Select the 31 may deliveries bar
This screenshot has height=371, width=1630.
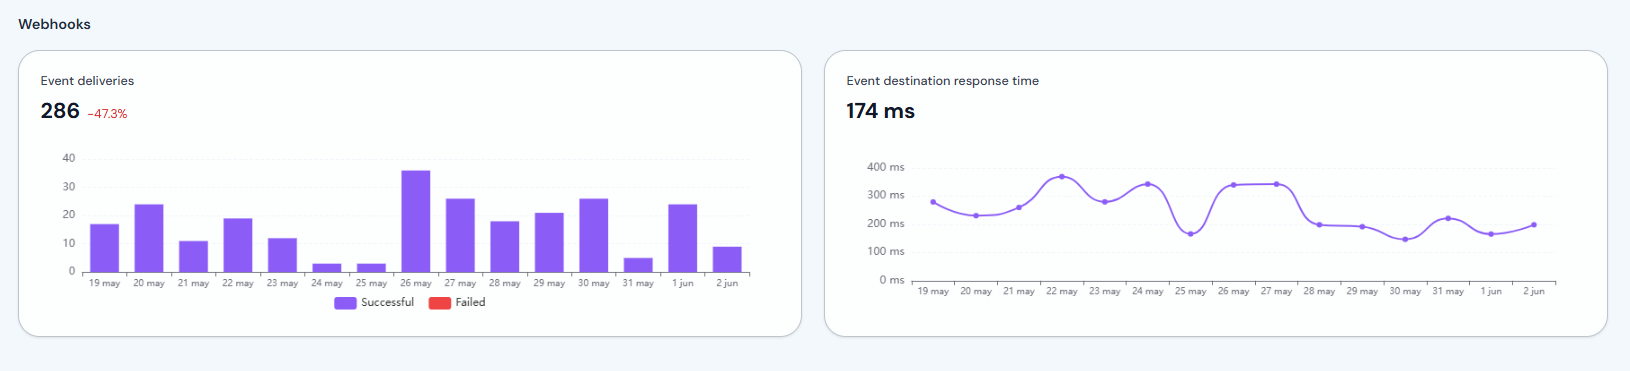[638, 265]
